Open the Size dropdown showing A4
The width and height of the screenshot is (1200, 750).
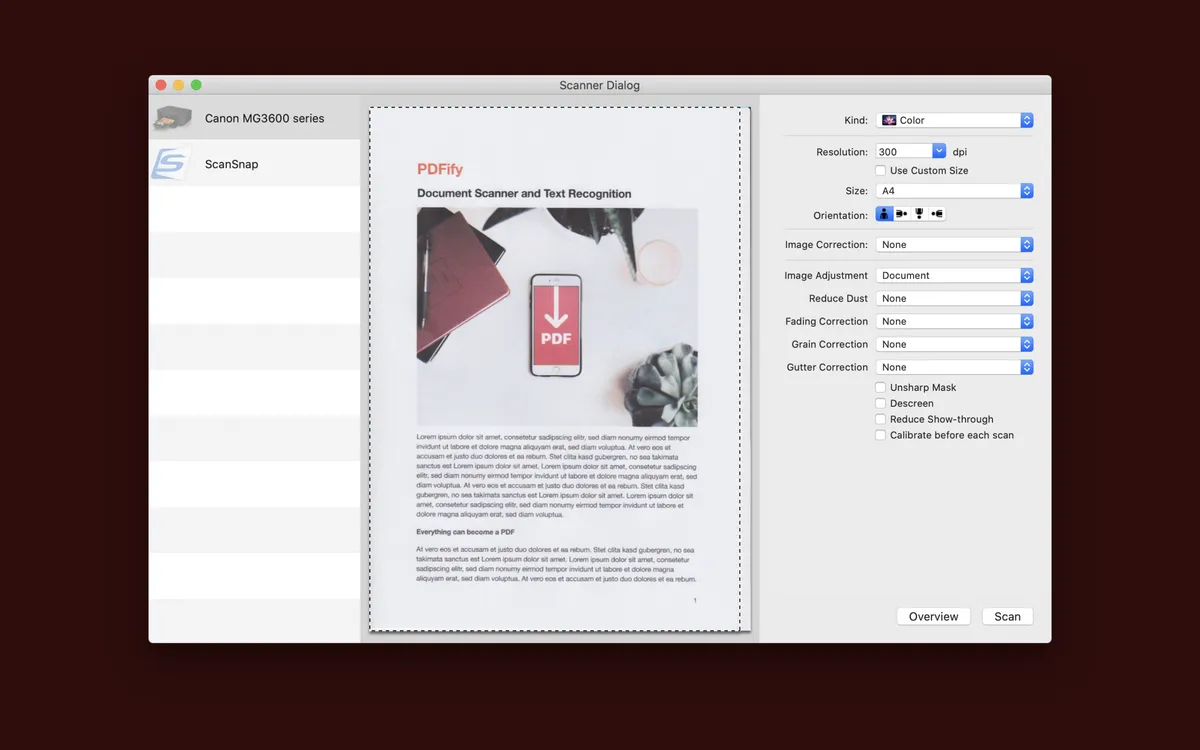(x=955, y=191)
